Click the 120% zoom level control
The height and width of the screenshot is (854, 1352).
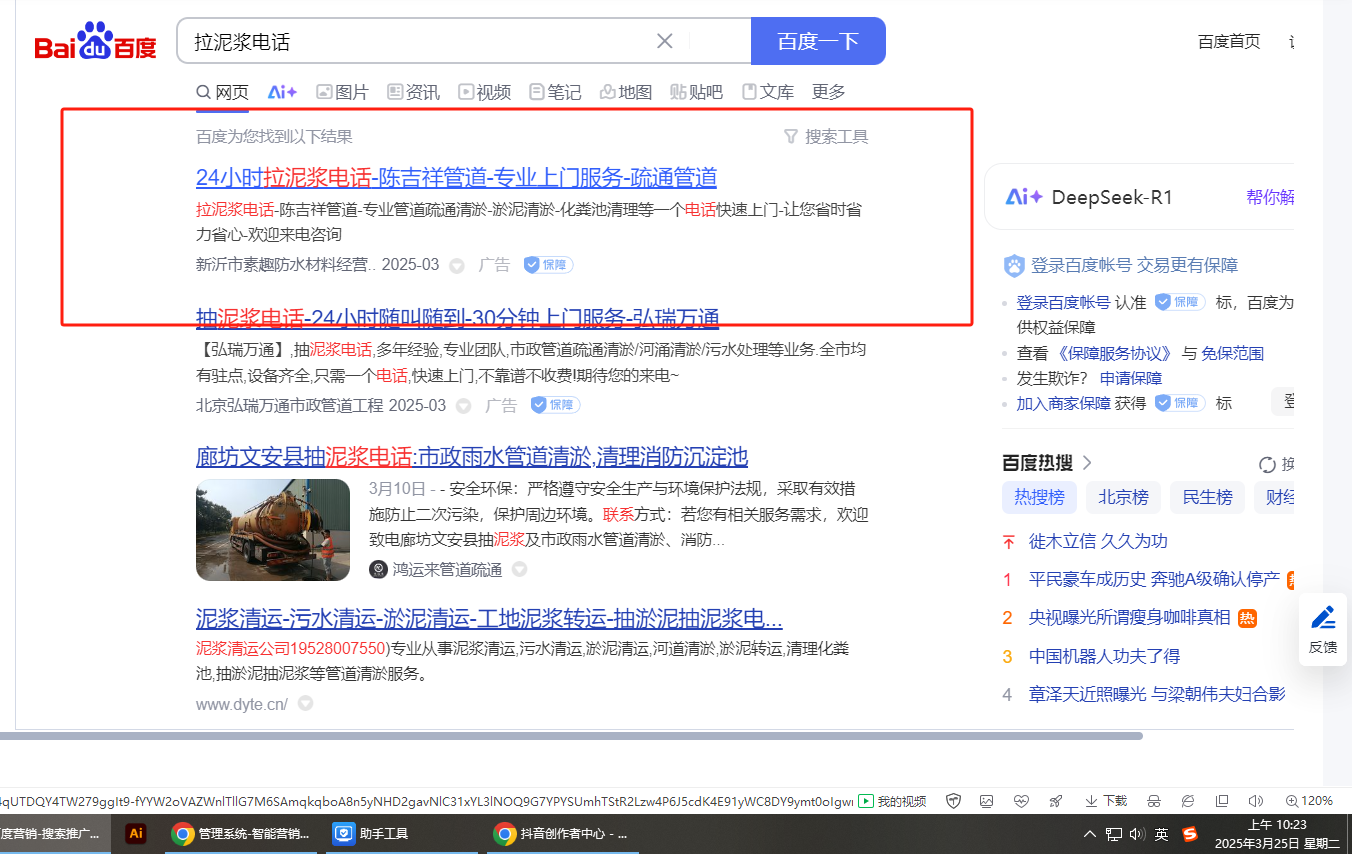click(1309, 801)
